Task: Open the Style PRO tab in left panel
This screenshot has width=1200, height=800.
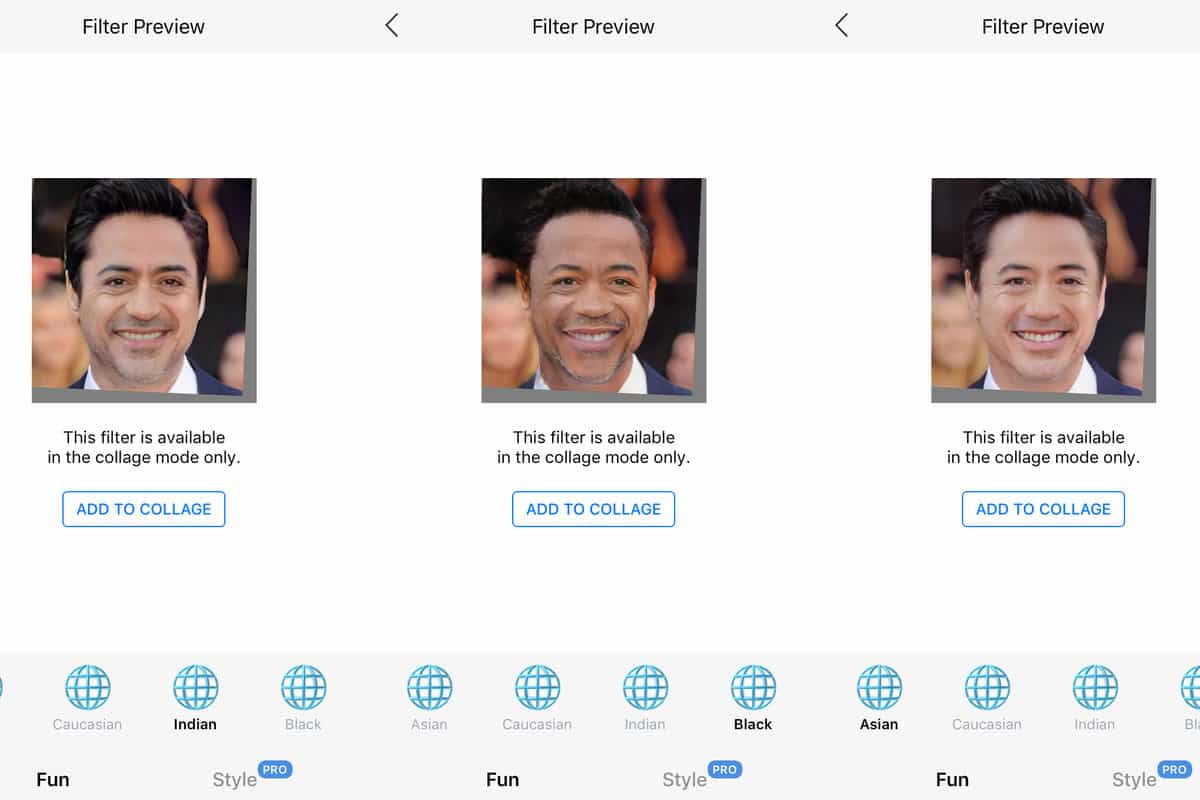Action: [251, 777]
